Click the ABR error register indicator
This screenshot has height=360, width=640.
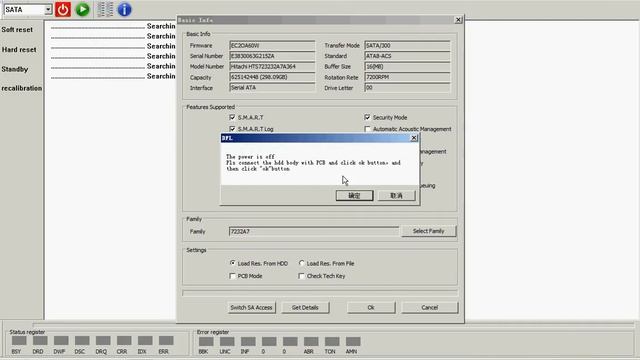(x=311, y=341)
